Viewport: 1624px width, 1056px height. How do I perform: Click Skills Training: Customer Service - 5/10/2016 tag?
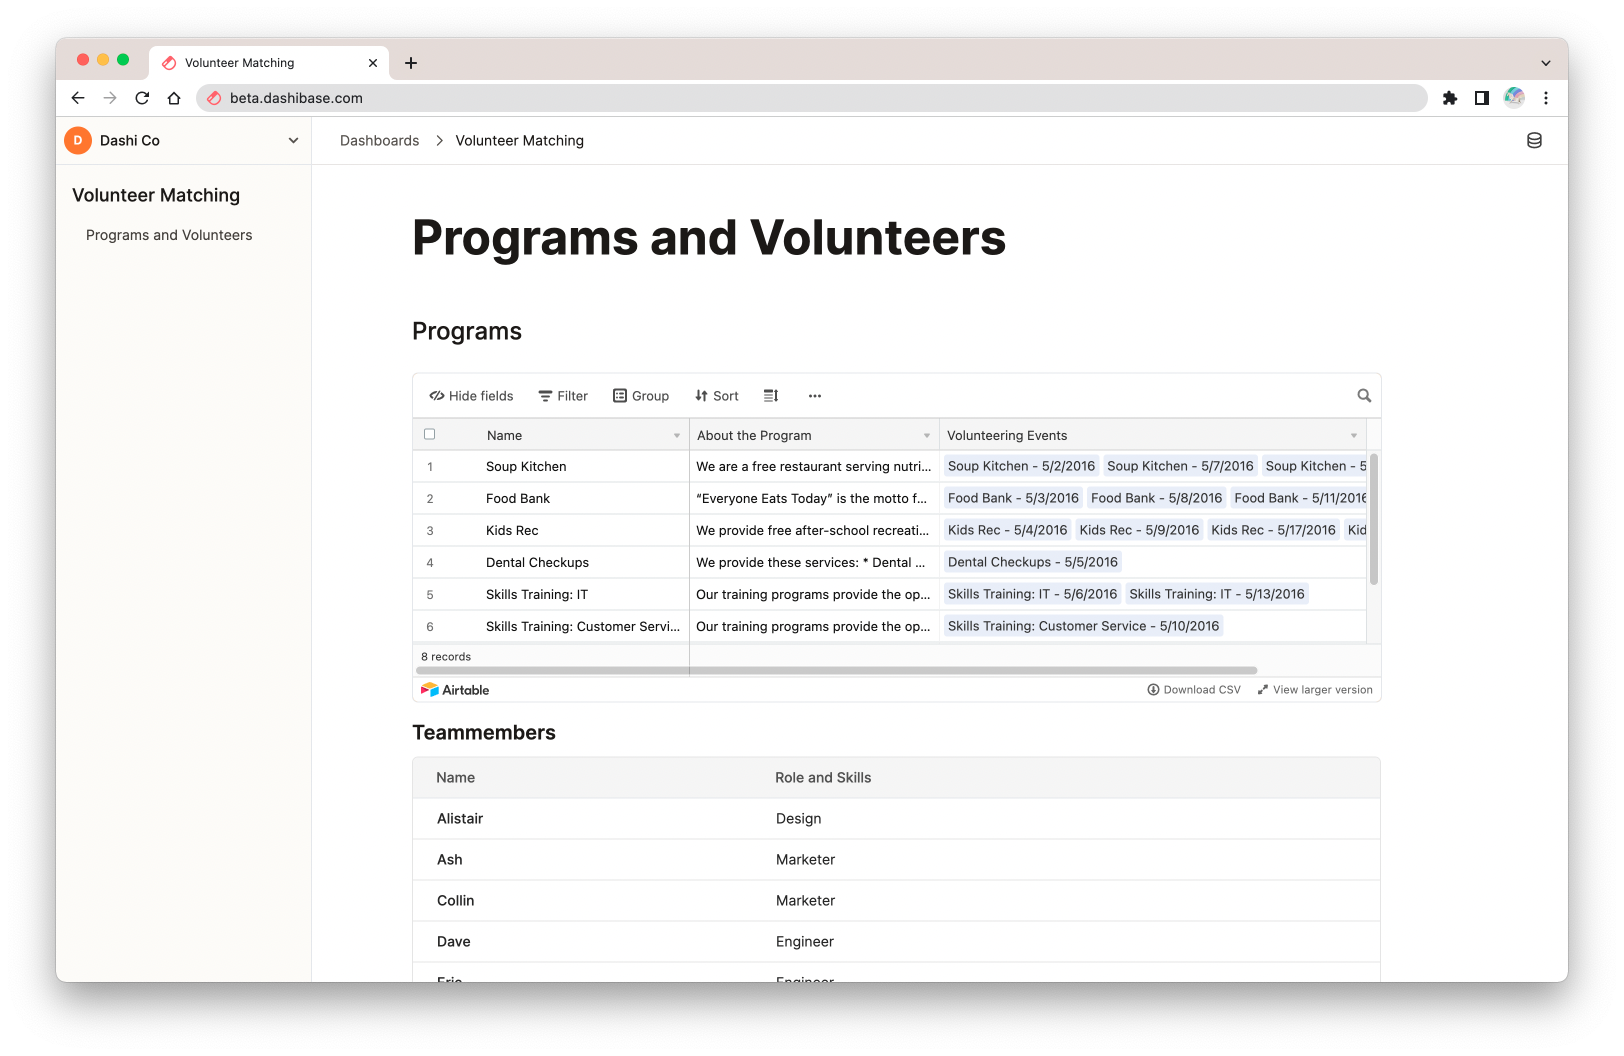pos(1083,626)
